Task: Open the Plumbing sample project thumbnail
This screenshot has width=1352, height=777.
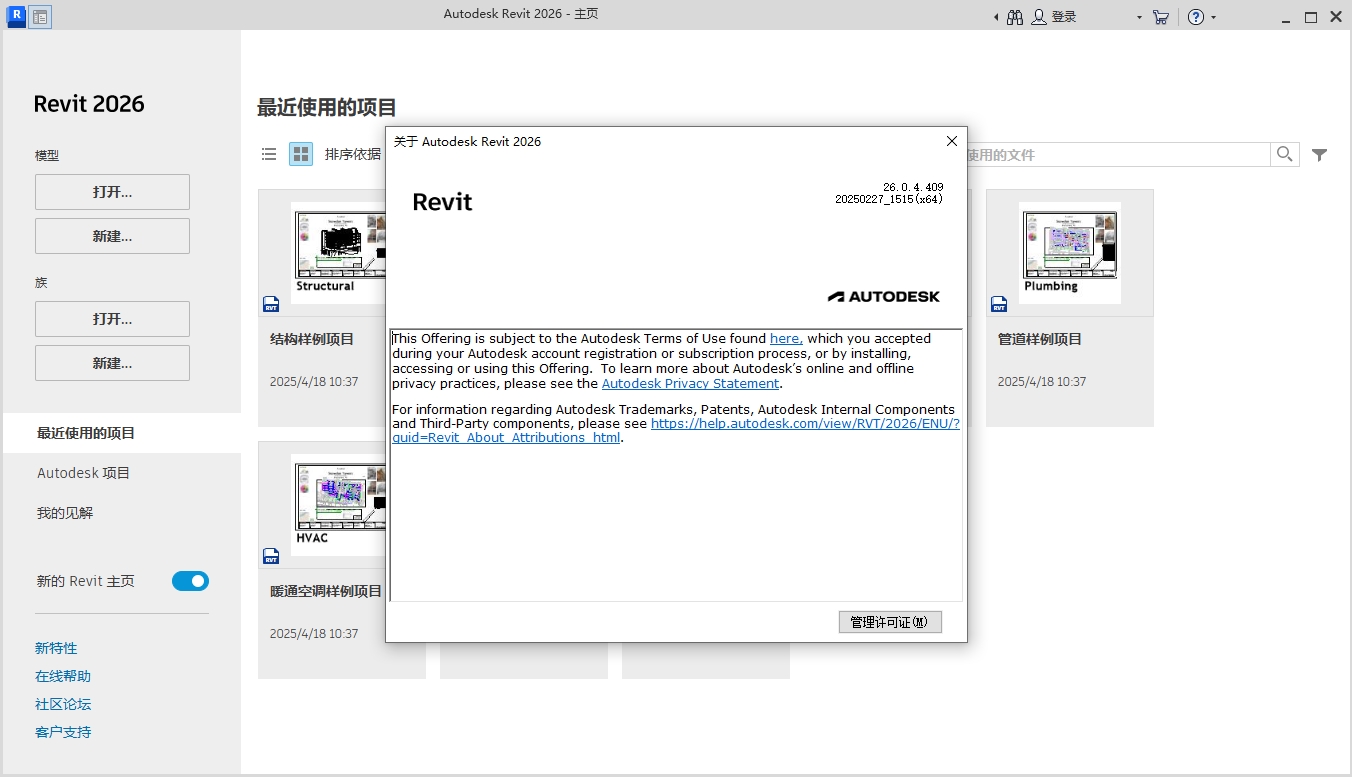Action: 1070,252
